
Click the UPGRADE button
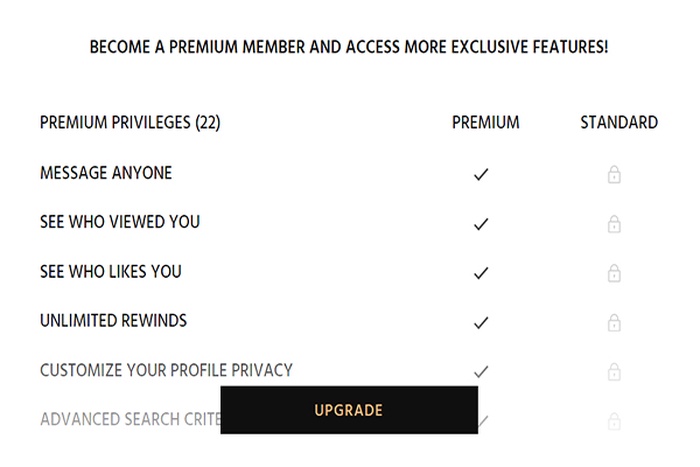[349, 410]
